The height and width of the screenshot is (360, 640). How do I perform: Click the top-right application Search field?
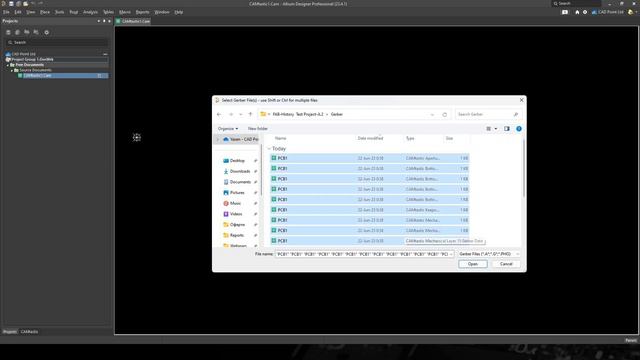pos(576,4)
